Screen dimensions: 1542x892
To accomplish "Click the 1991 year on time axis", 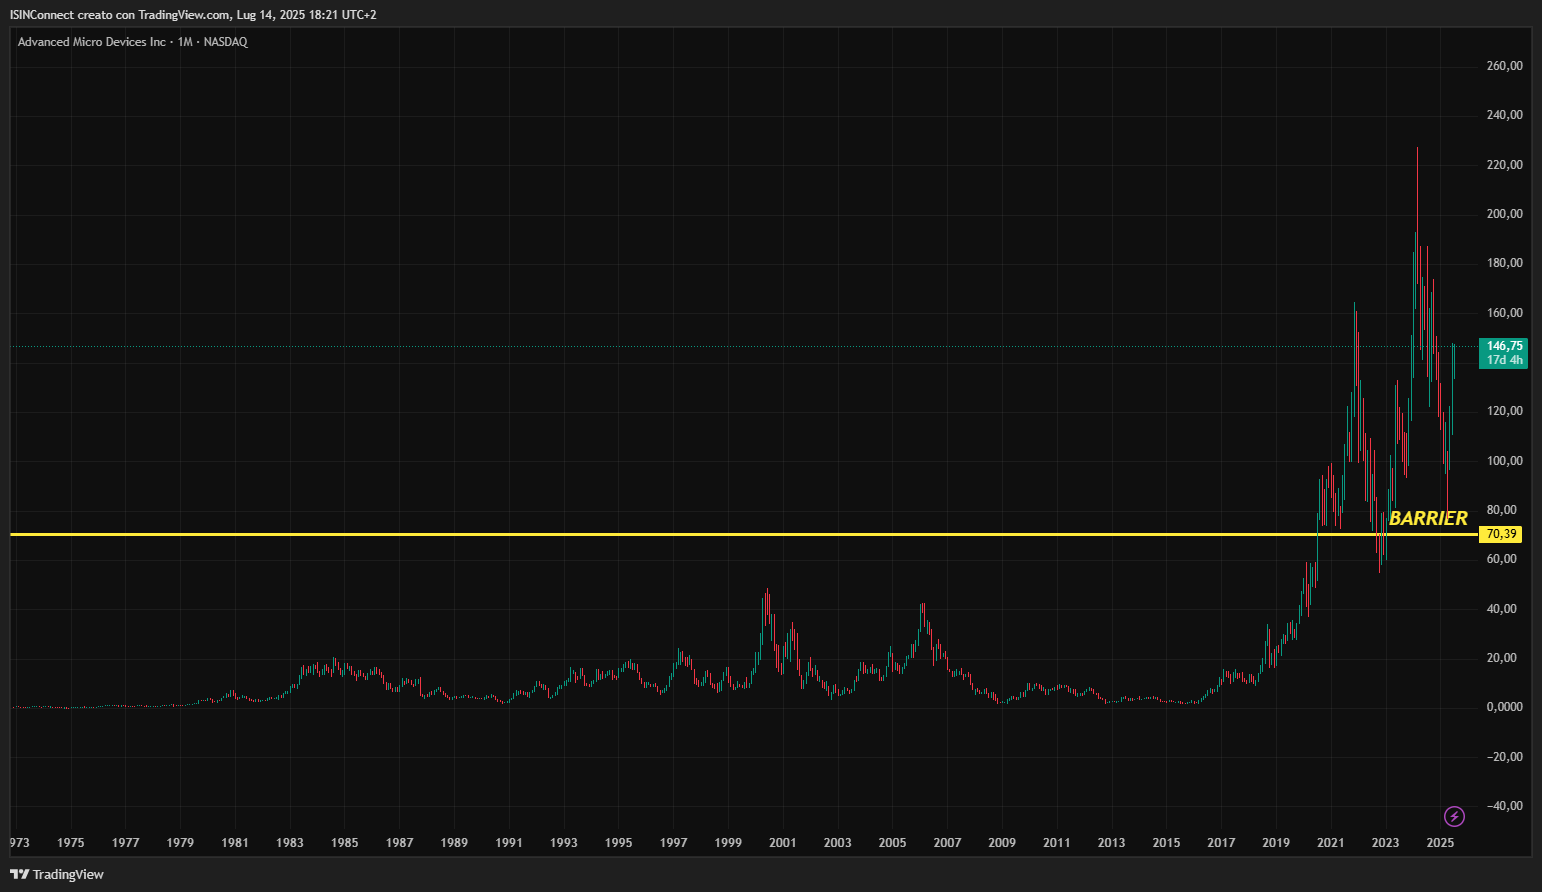I will [509, 843].
